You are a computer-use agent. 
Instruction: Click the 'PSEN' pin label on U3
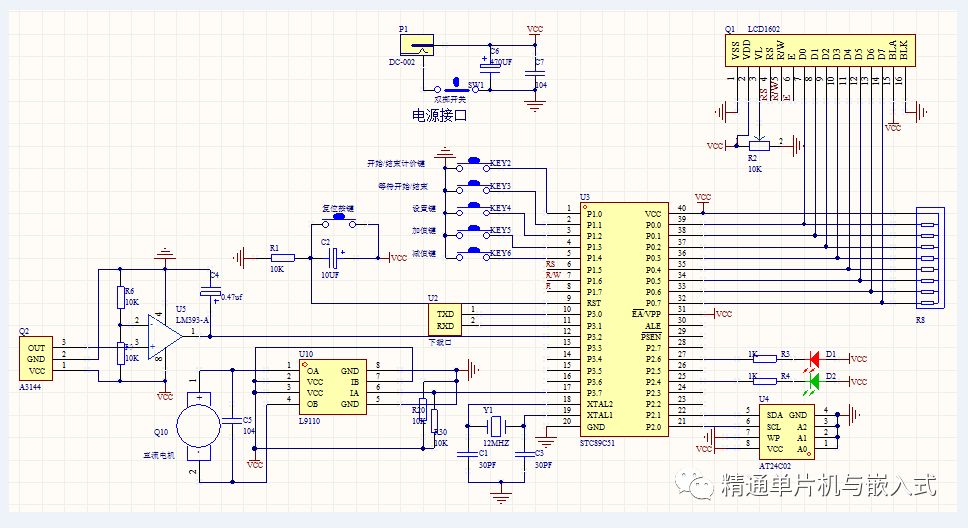[x=651, y=337]
